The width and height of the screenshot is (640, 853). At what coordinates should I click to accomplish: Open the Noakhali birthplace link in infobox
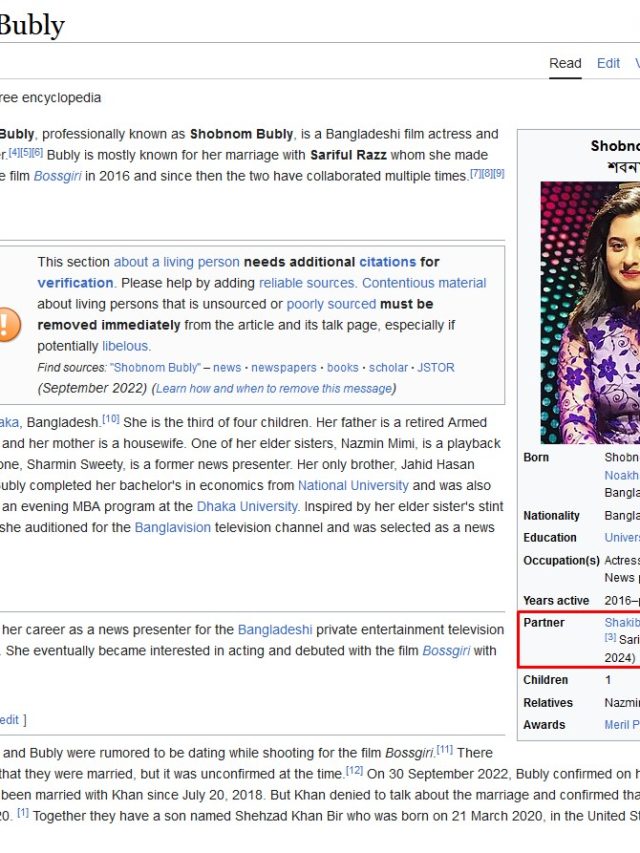622,475
